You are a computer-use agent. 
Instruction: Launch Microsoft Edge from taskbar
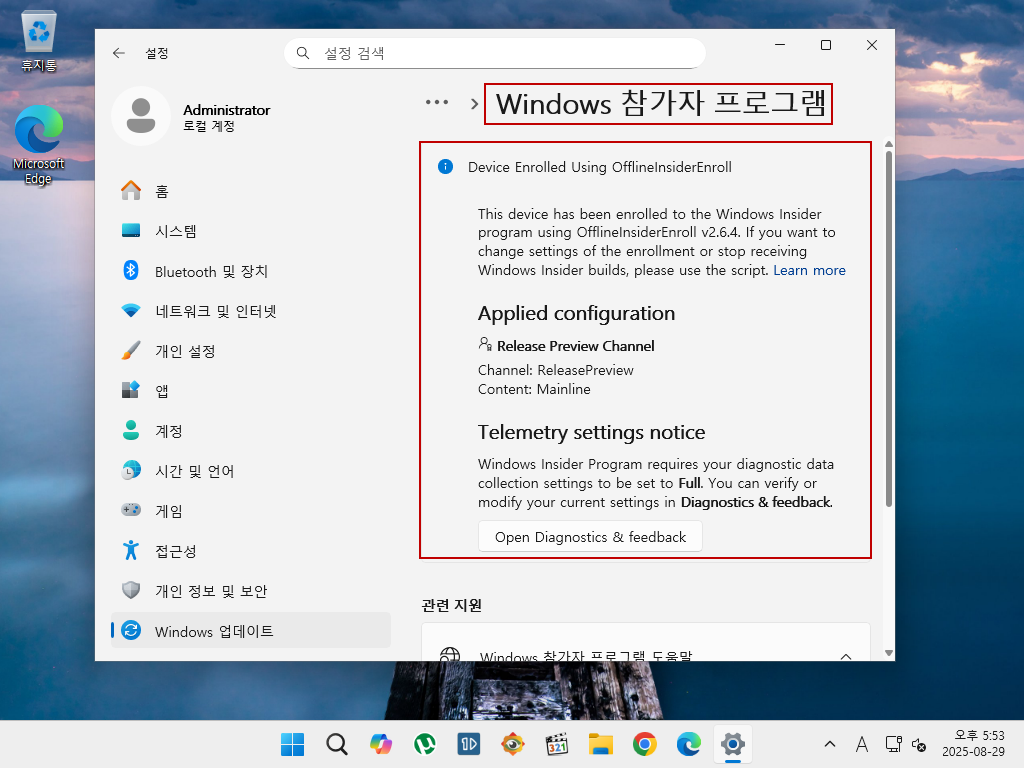[689, 744]
